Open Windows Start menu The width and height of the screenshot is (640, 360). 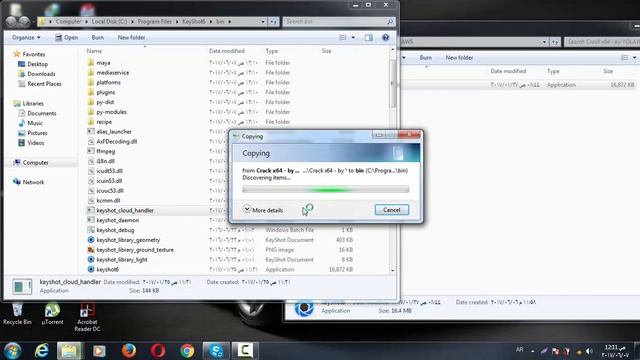12,351
